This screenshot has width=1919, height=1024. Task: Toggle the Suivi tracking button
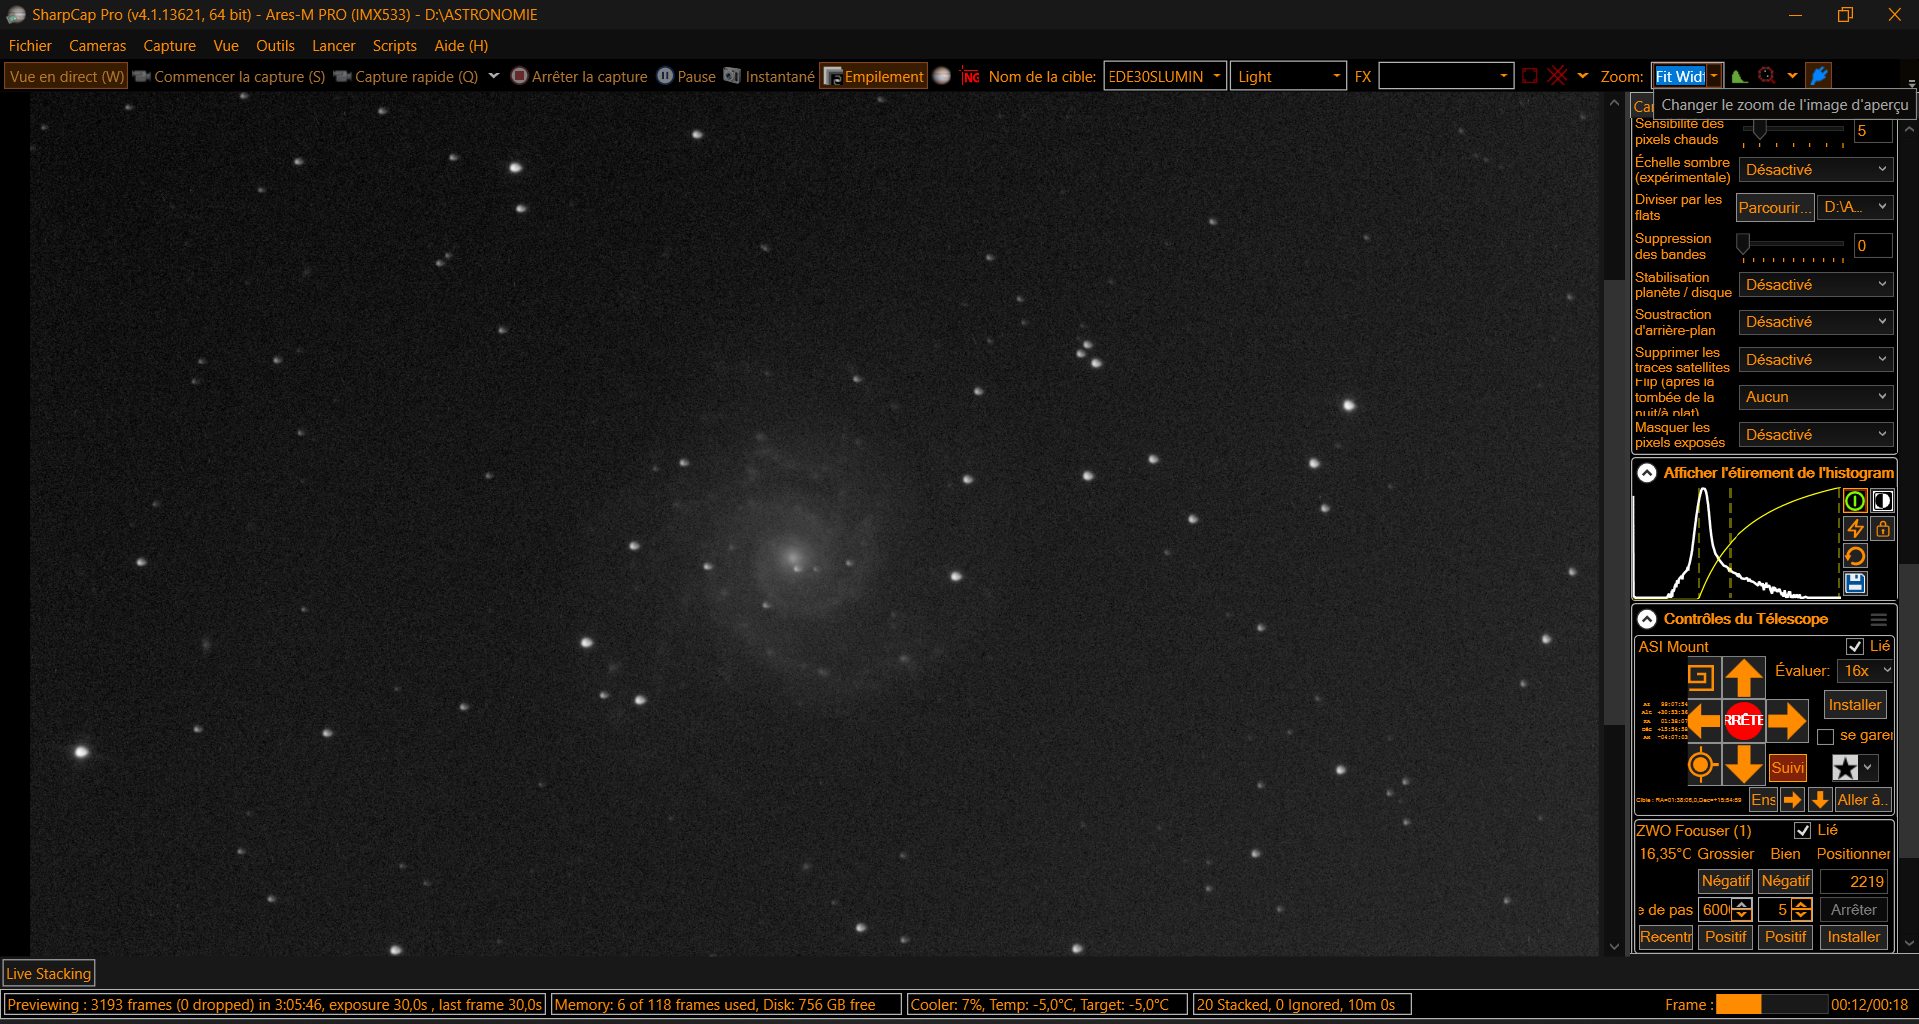[x=1787, y=768]
